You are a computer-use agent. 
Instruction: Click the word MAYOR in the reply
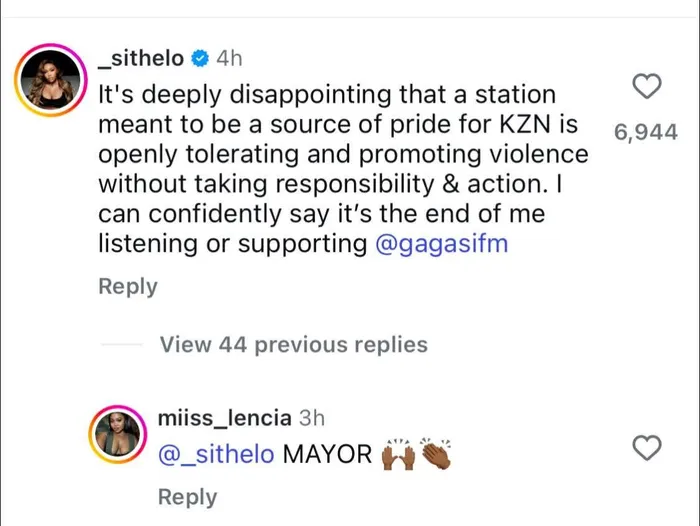coord(327,454)
